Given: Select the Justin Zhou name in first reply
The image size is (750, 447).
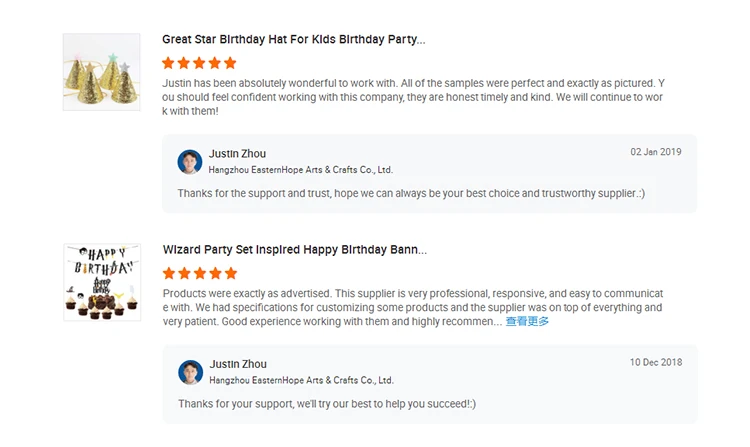Looking at the screenshot, I should [x=237, y=154].
